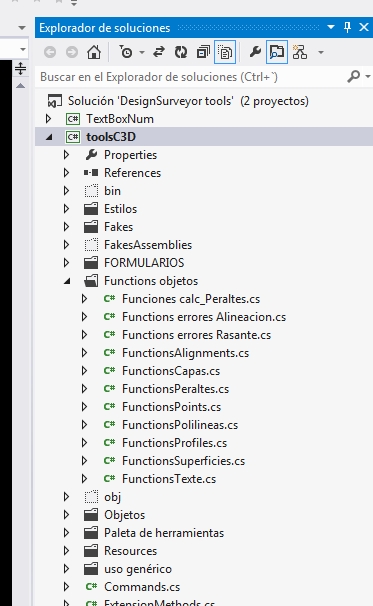Image resolution: width=373 pixels, height=606 pixels.
Task: Select Functions errores Alineacion.cs file
Action: (x=204, y=317)
